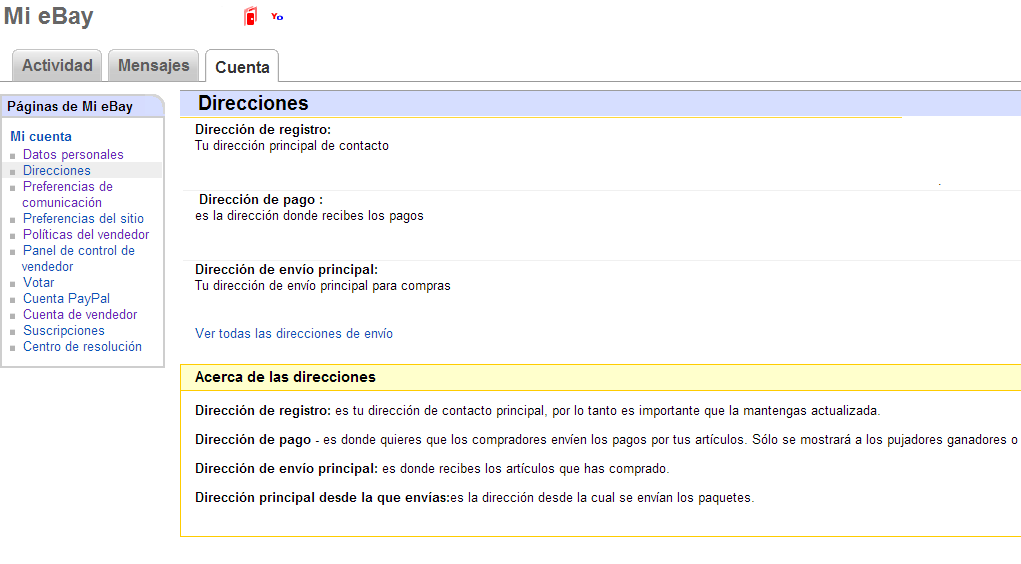Click the 'Acerca de las direcciones' heading
The image size is (1021, 564).
click(285, 377)
